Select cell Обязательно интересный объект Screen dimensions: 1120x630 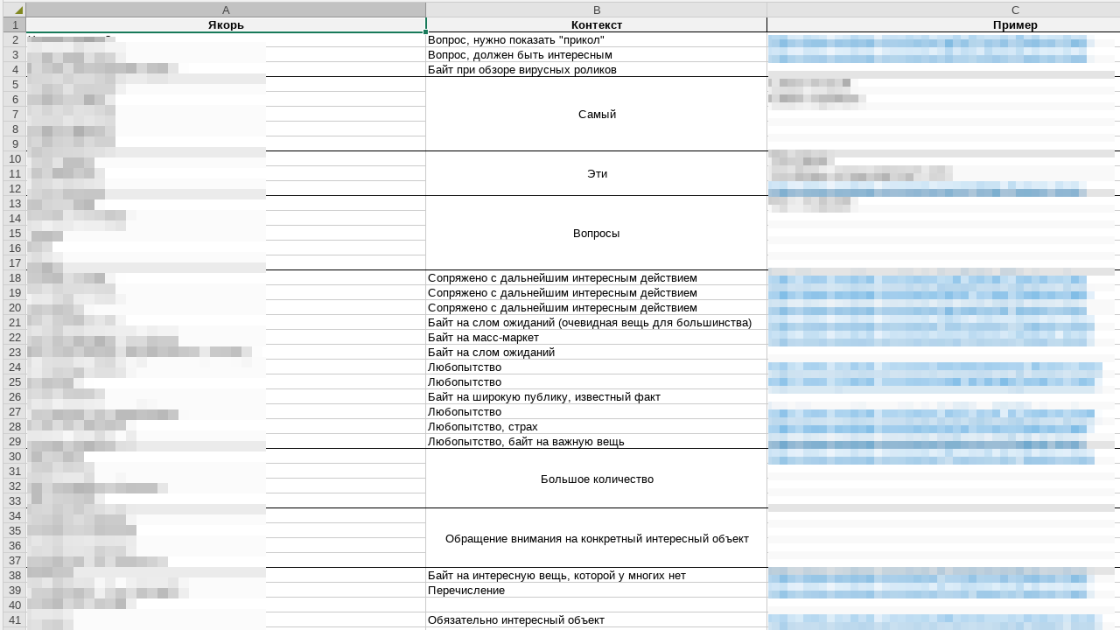596,620
